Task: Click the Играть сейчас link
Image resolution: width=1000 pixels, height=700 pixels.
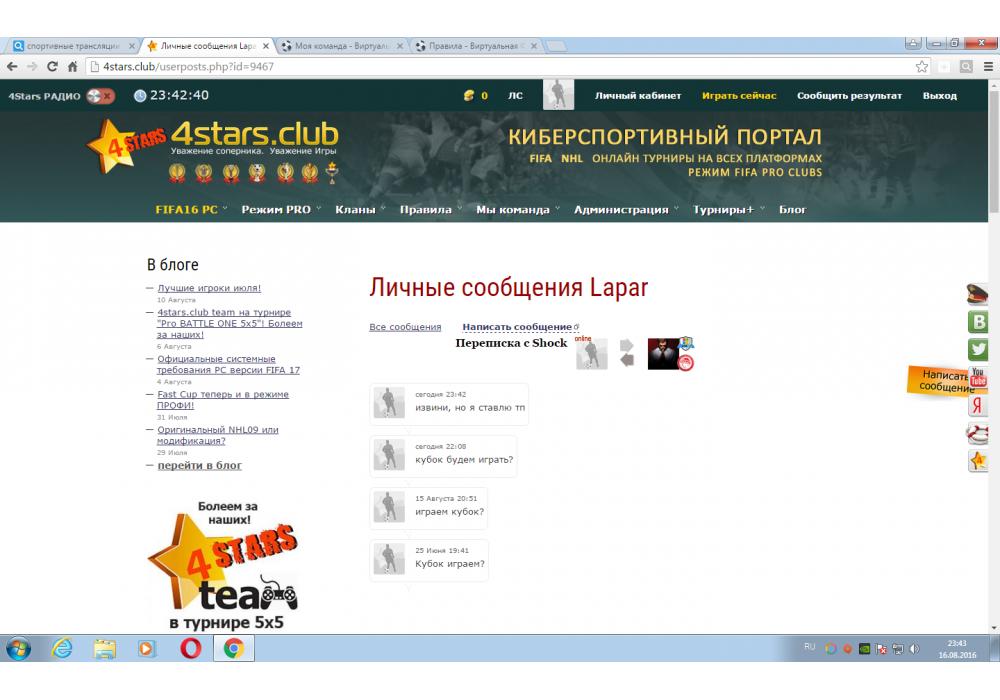Action: [x=739, y=96]
